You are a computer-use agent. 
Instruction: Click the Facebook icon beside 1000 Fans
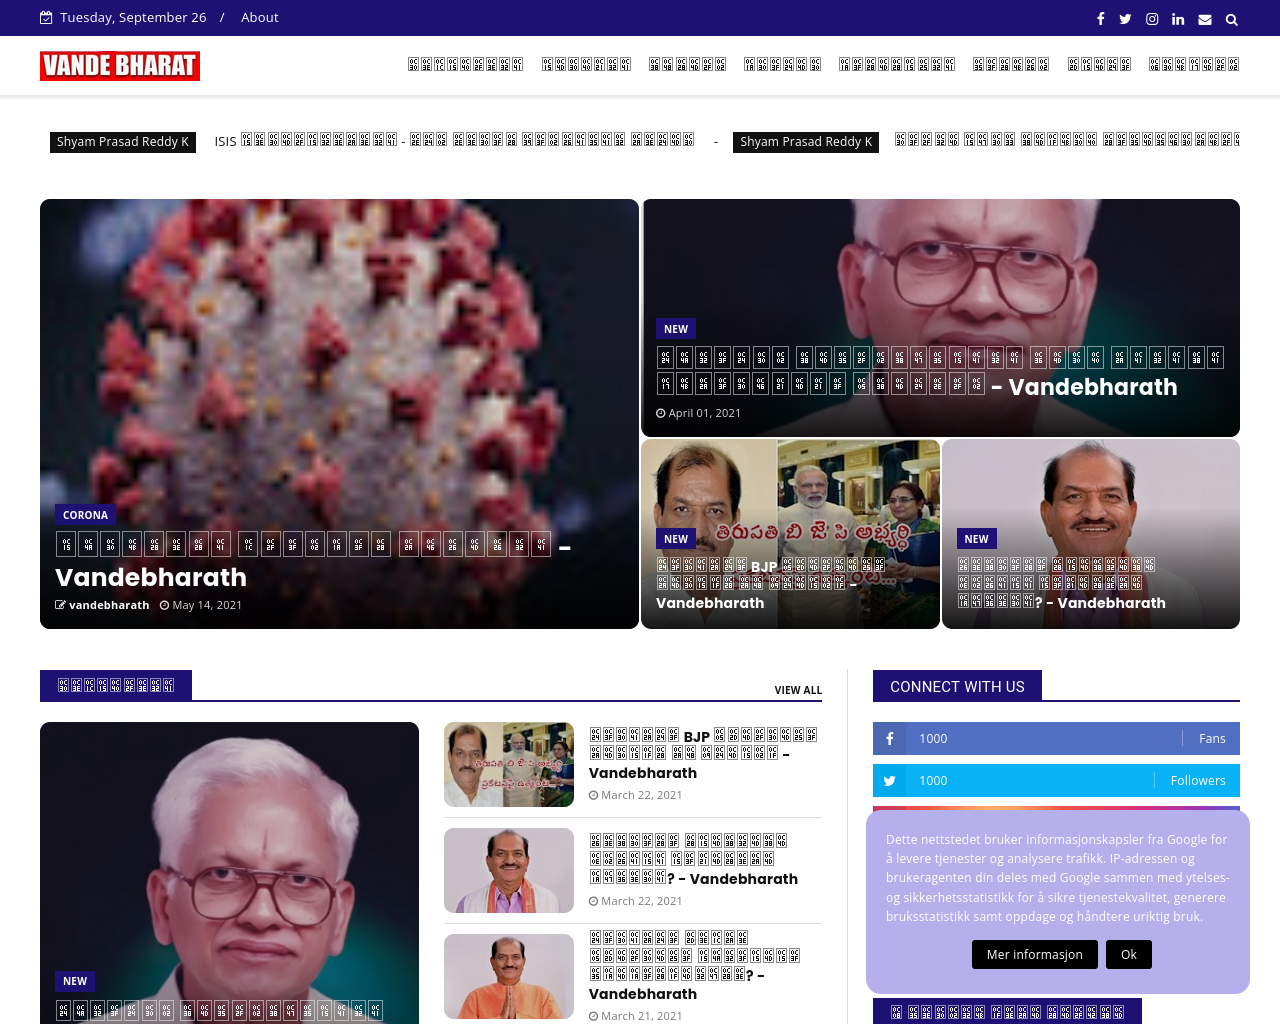click(889, 739)
